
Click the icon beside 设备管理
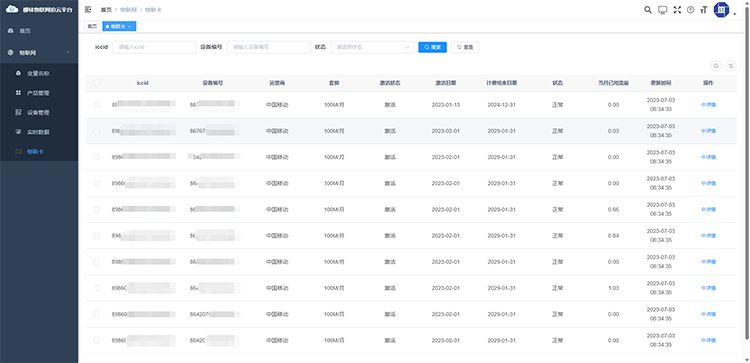(19, 112)
